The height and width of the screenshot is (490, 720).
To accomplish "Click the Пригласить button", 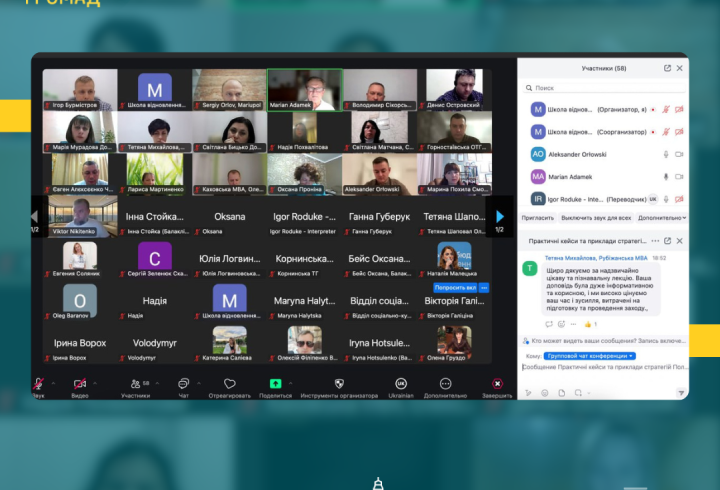I will pyautogui.click(x=538, y=218).
